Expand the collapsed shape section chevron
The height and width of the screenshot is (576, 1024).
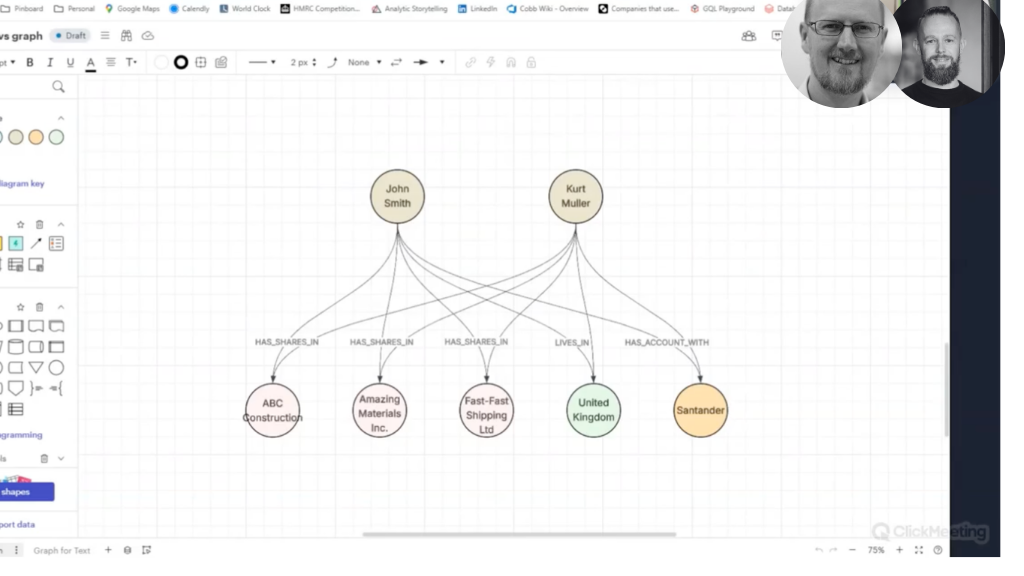(61, 458)
